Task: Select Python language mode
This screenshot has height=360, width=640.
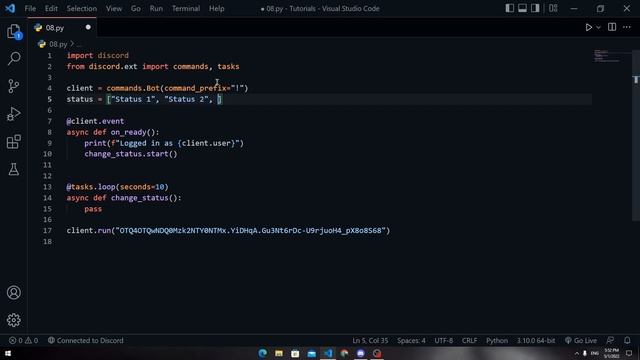Action: click(497, 340)
